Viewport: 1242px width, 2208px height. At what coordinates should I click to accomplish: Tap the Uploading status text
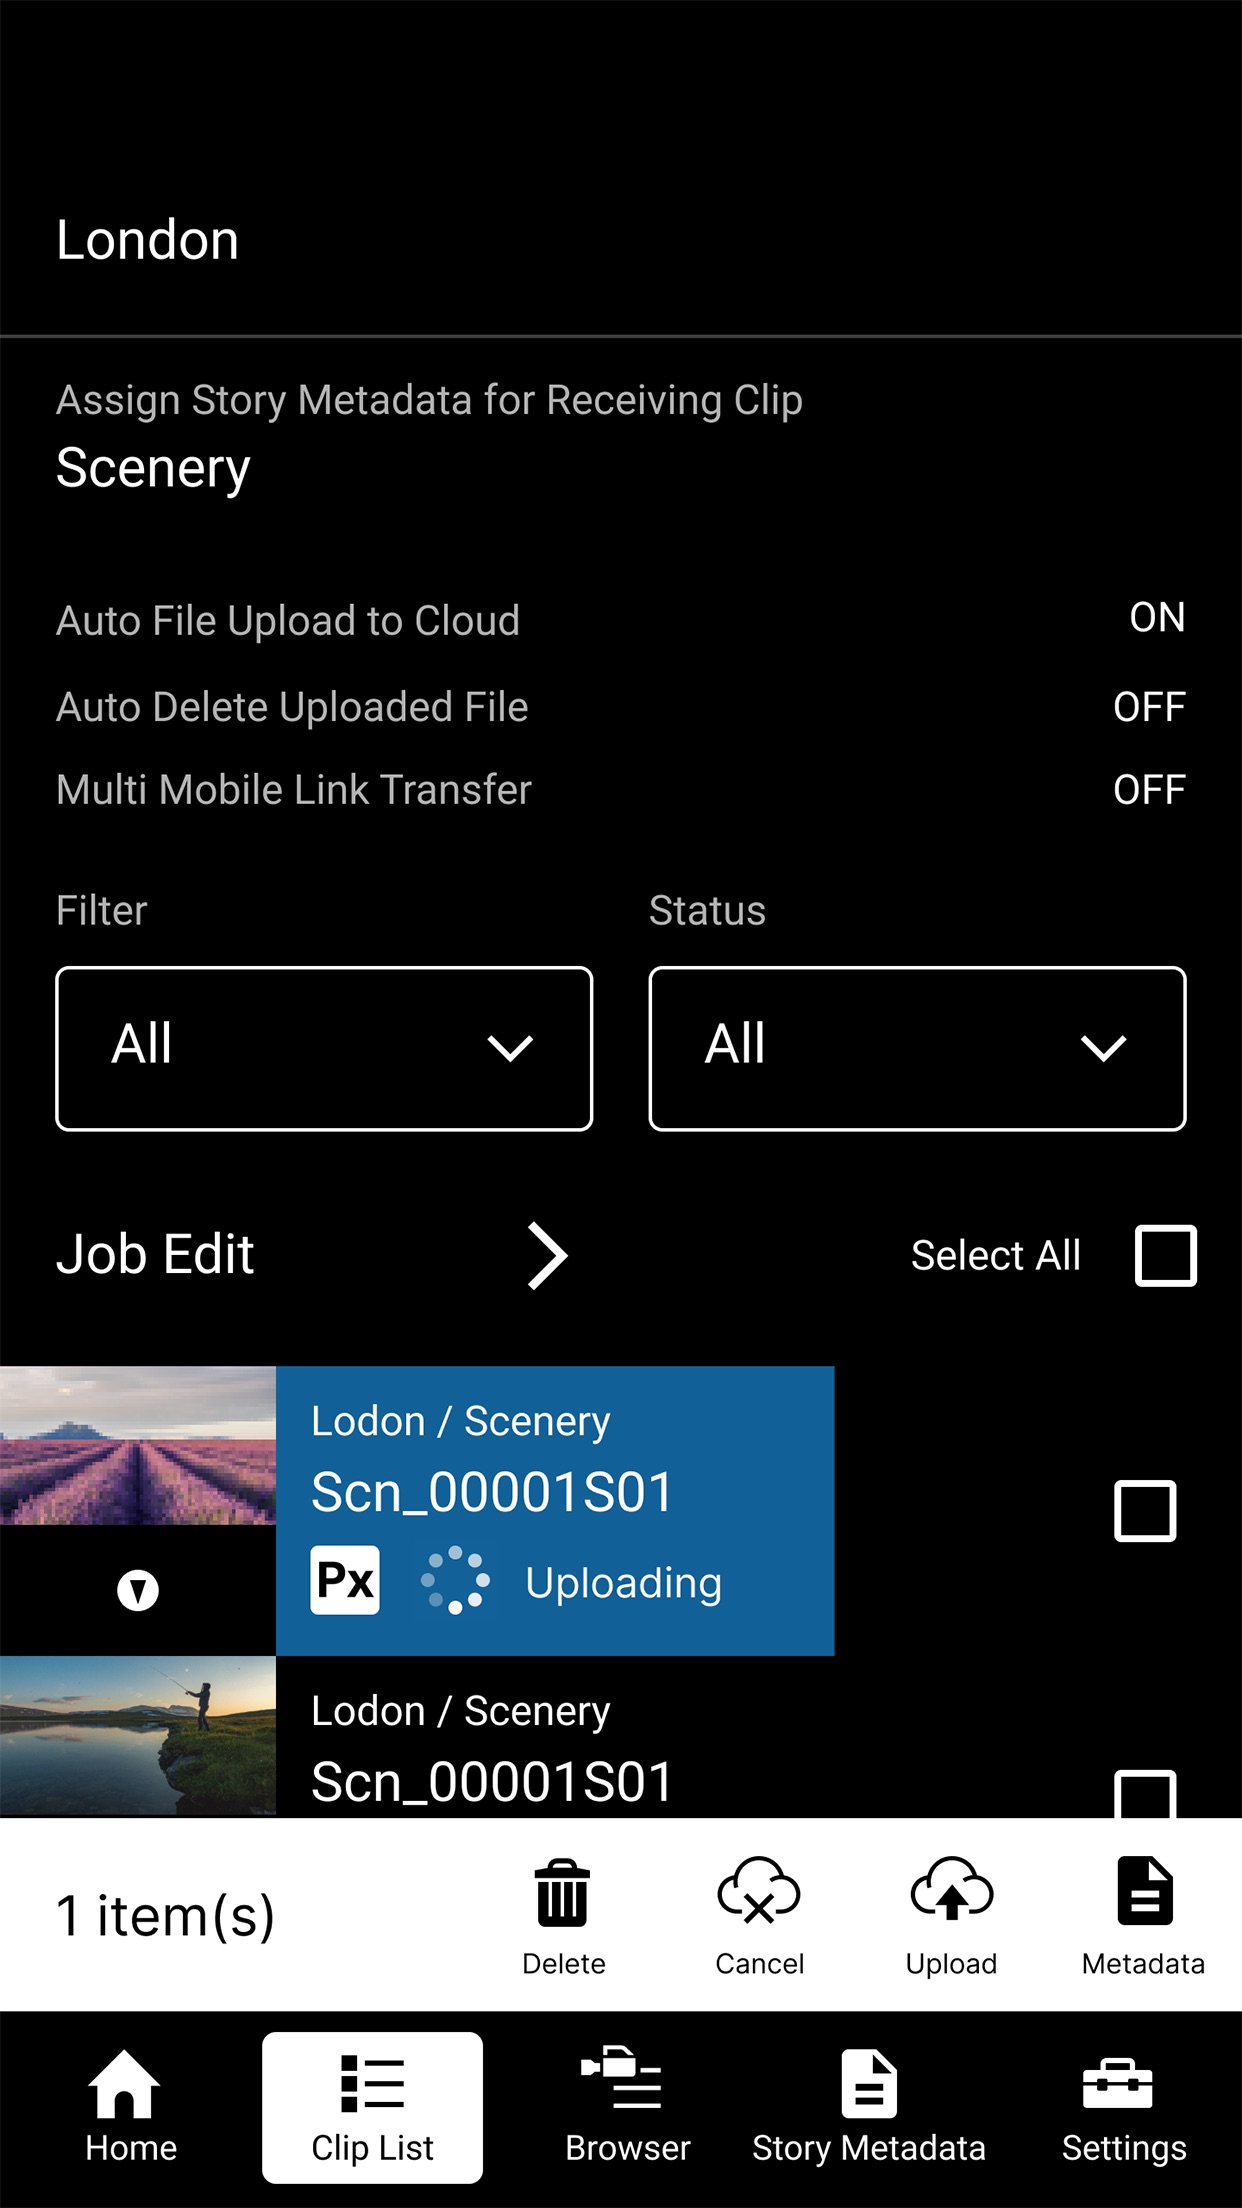coord(623,1584)
